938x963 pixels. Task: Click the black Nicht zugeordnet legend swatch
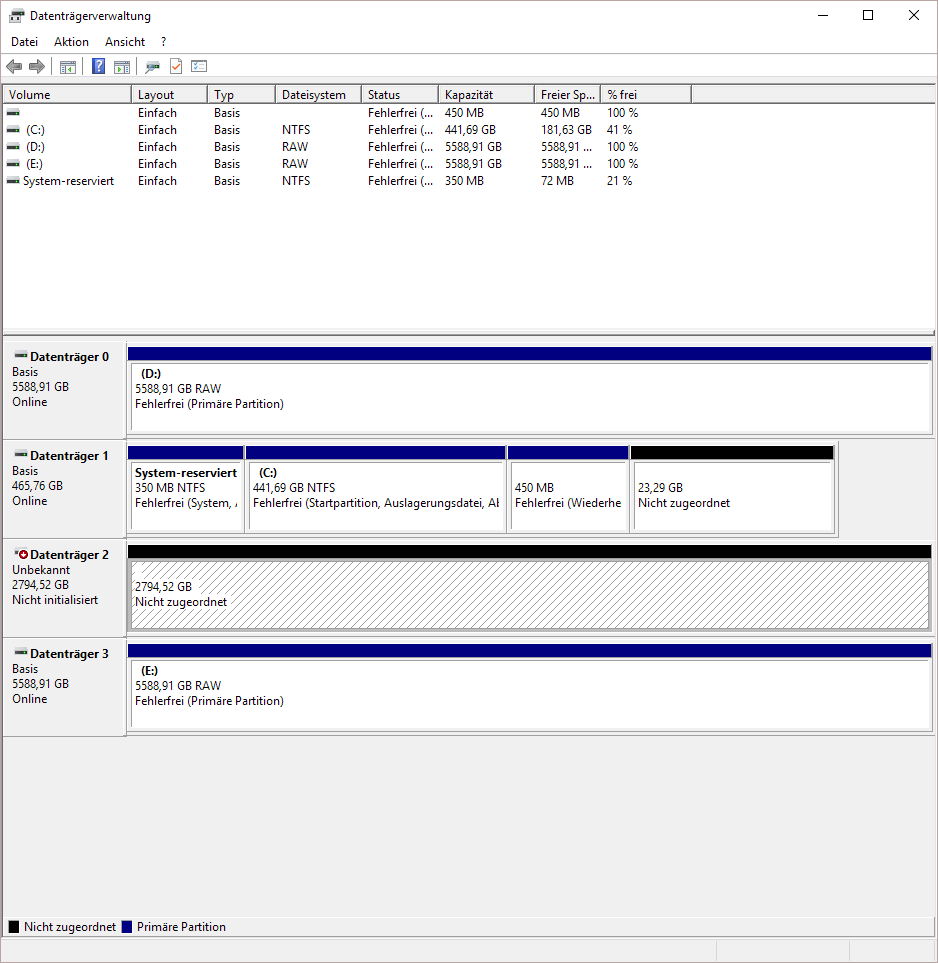pyautogui.click(x=14, y=927)
